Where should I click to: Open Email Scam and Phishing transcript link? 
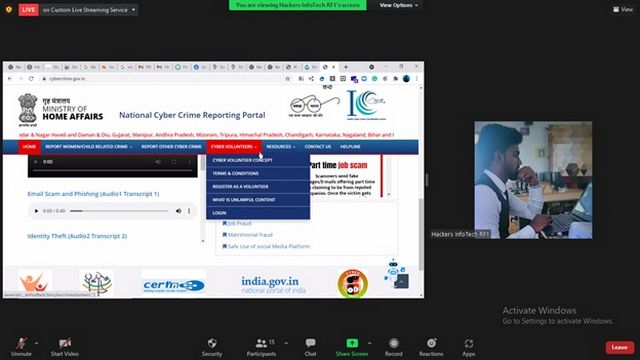click(93, 194)
